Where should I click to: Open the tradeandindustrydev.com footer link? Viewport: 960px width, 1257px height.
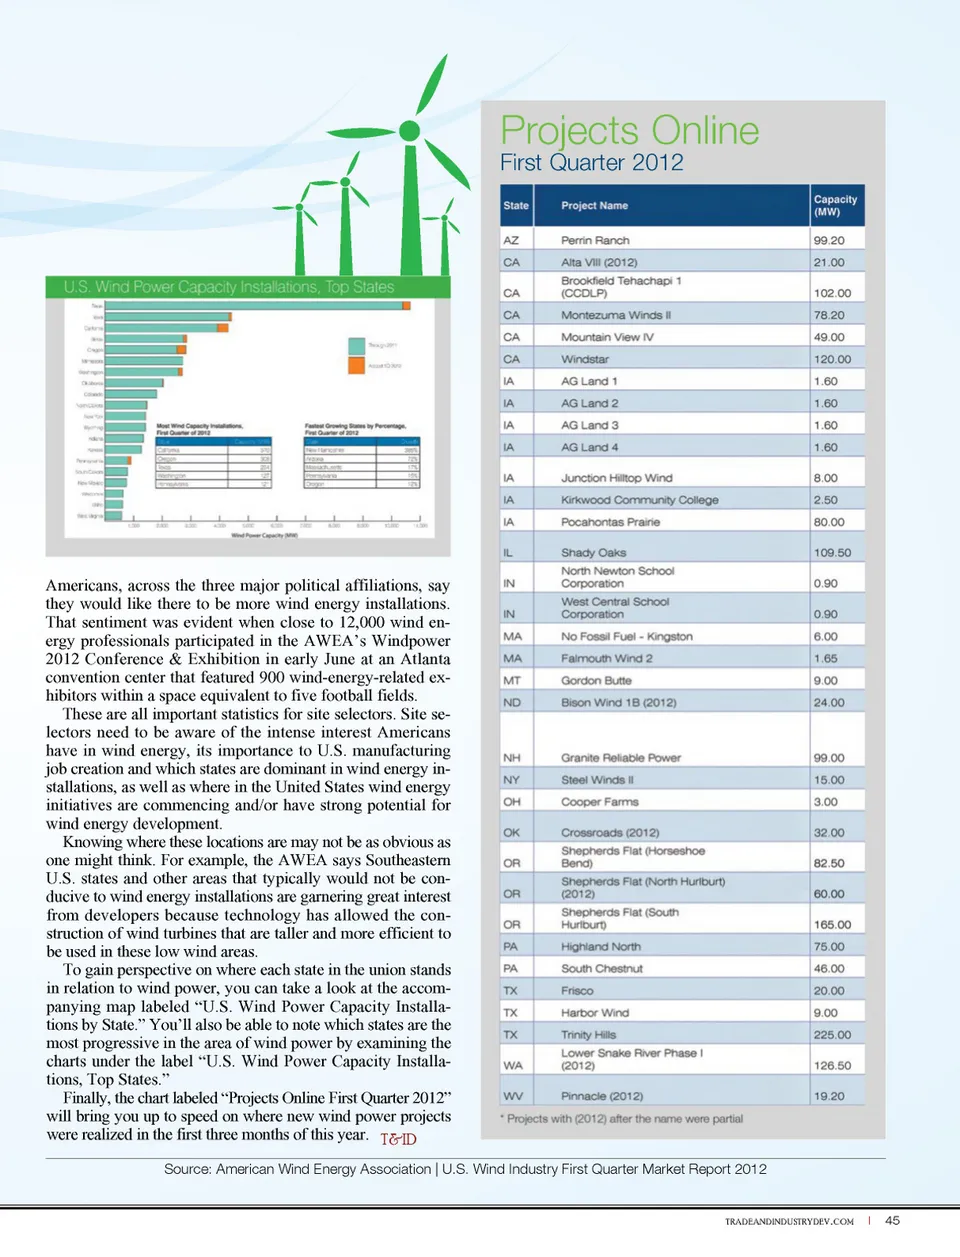789,1221
